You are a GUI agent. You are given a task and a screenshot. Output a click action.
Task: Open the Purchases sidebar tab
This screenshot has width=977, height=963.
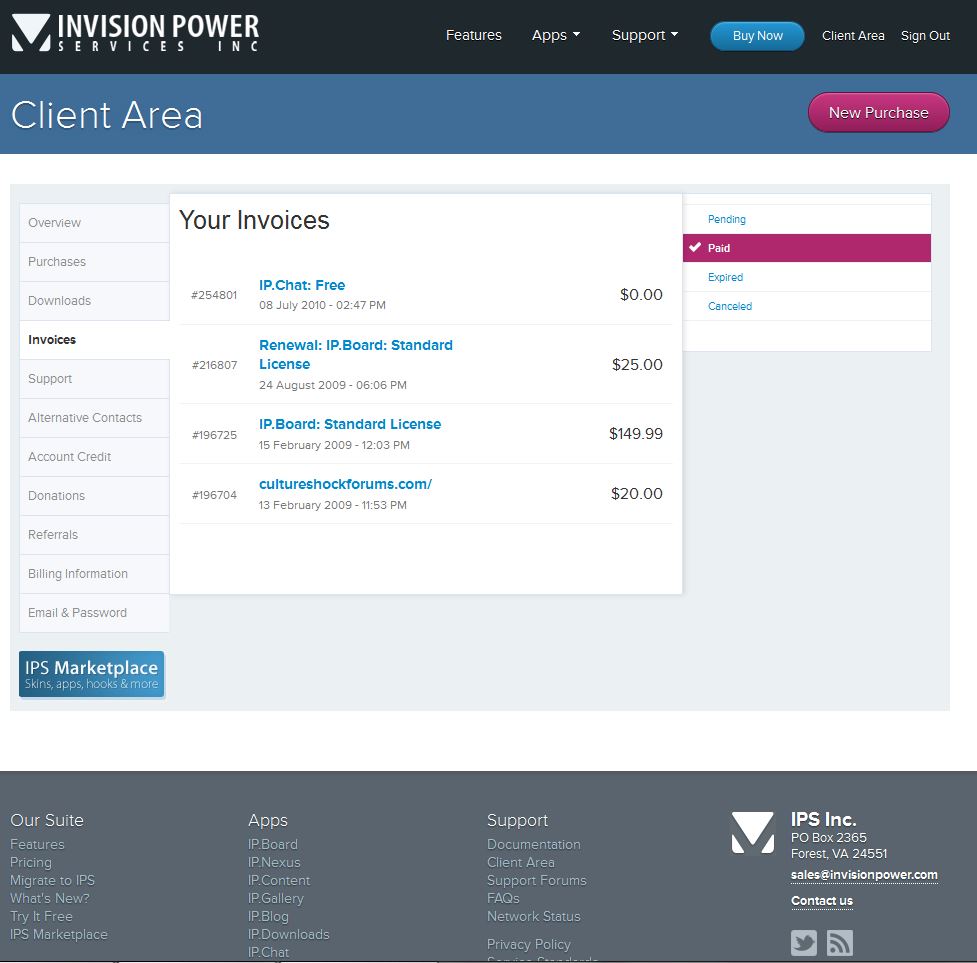95,262
